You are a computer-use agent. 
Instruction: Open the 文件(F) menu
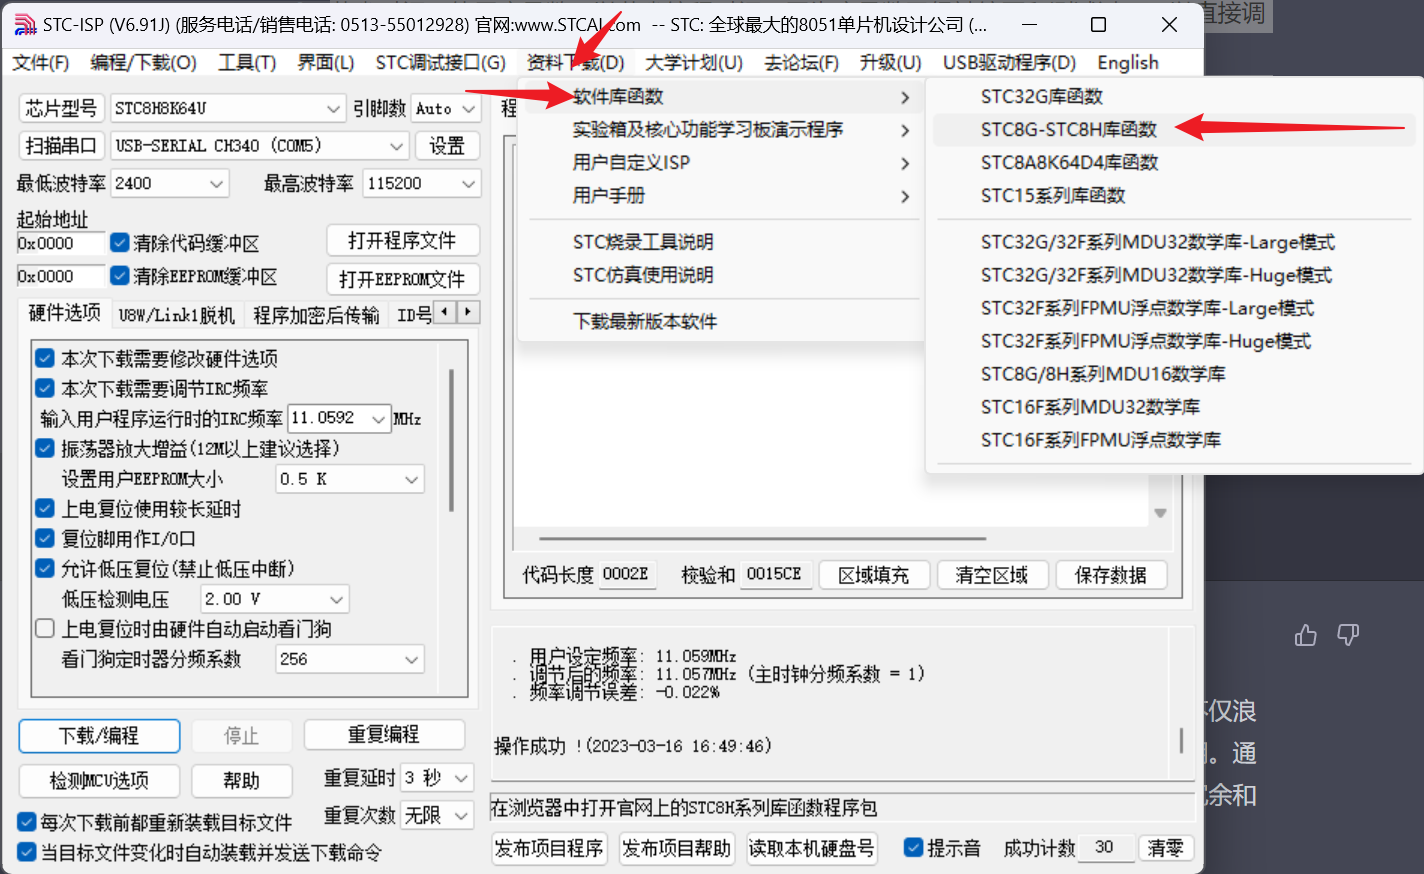pos(41,62)
